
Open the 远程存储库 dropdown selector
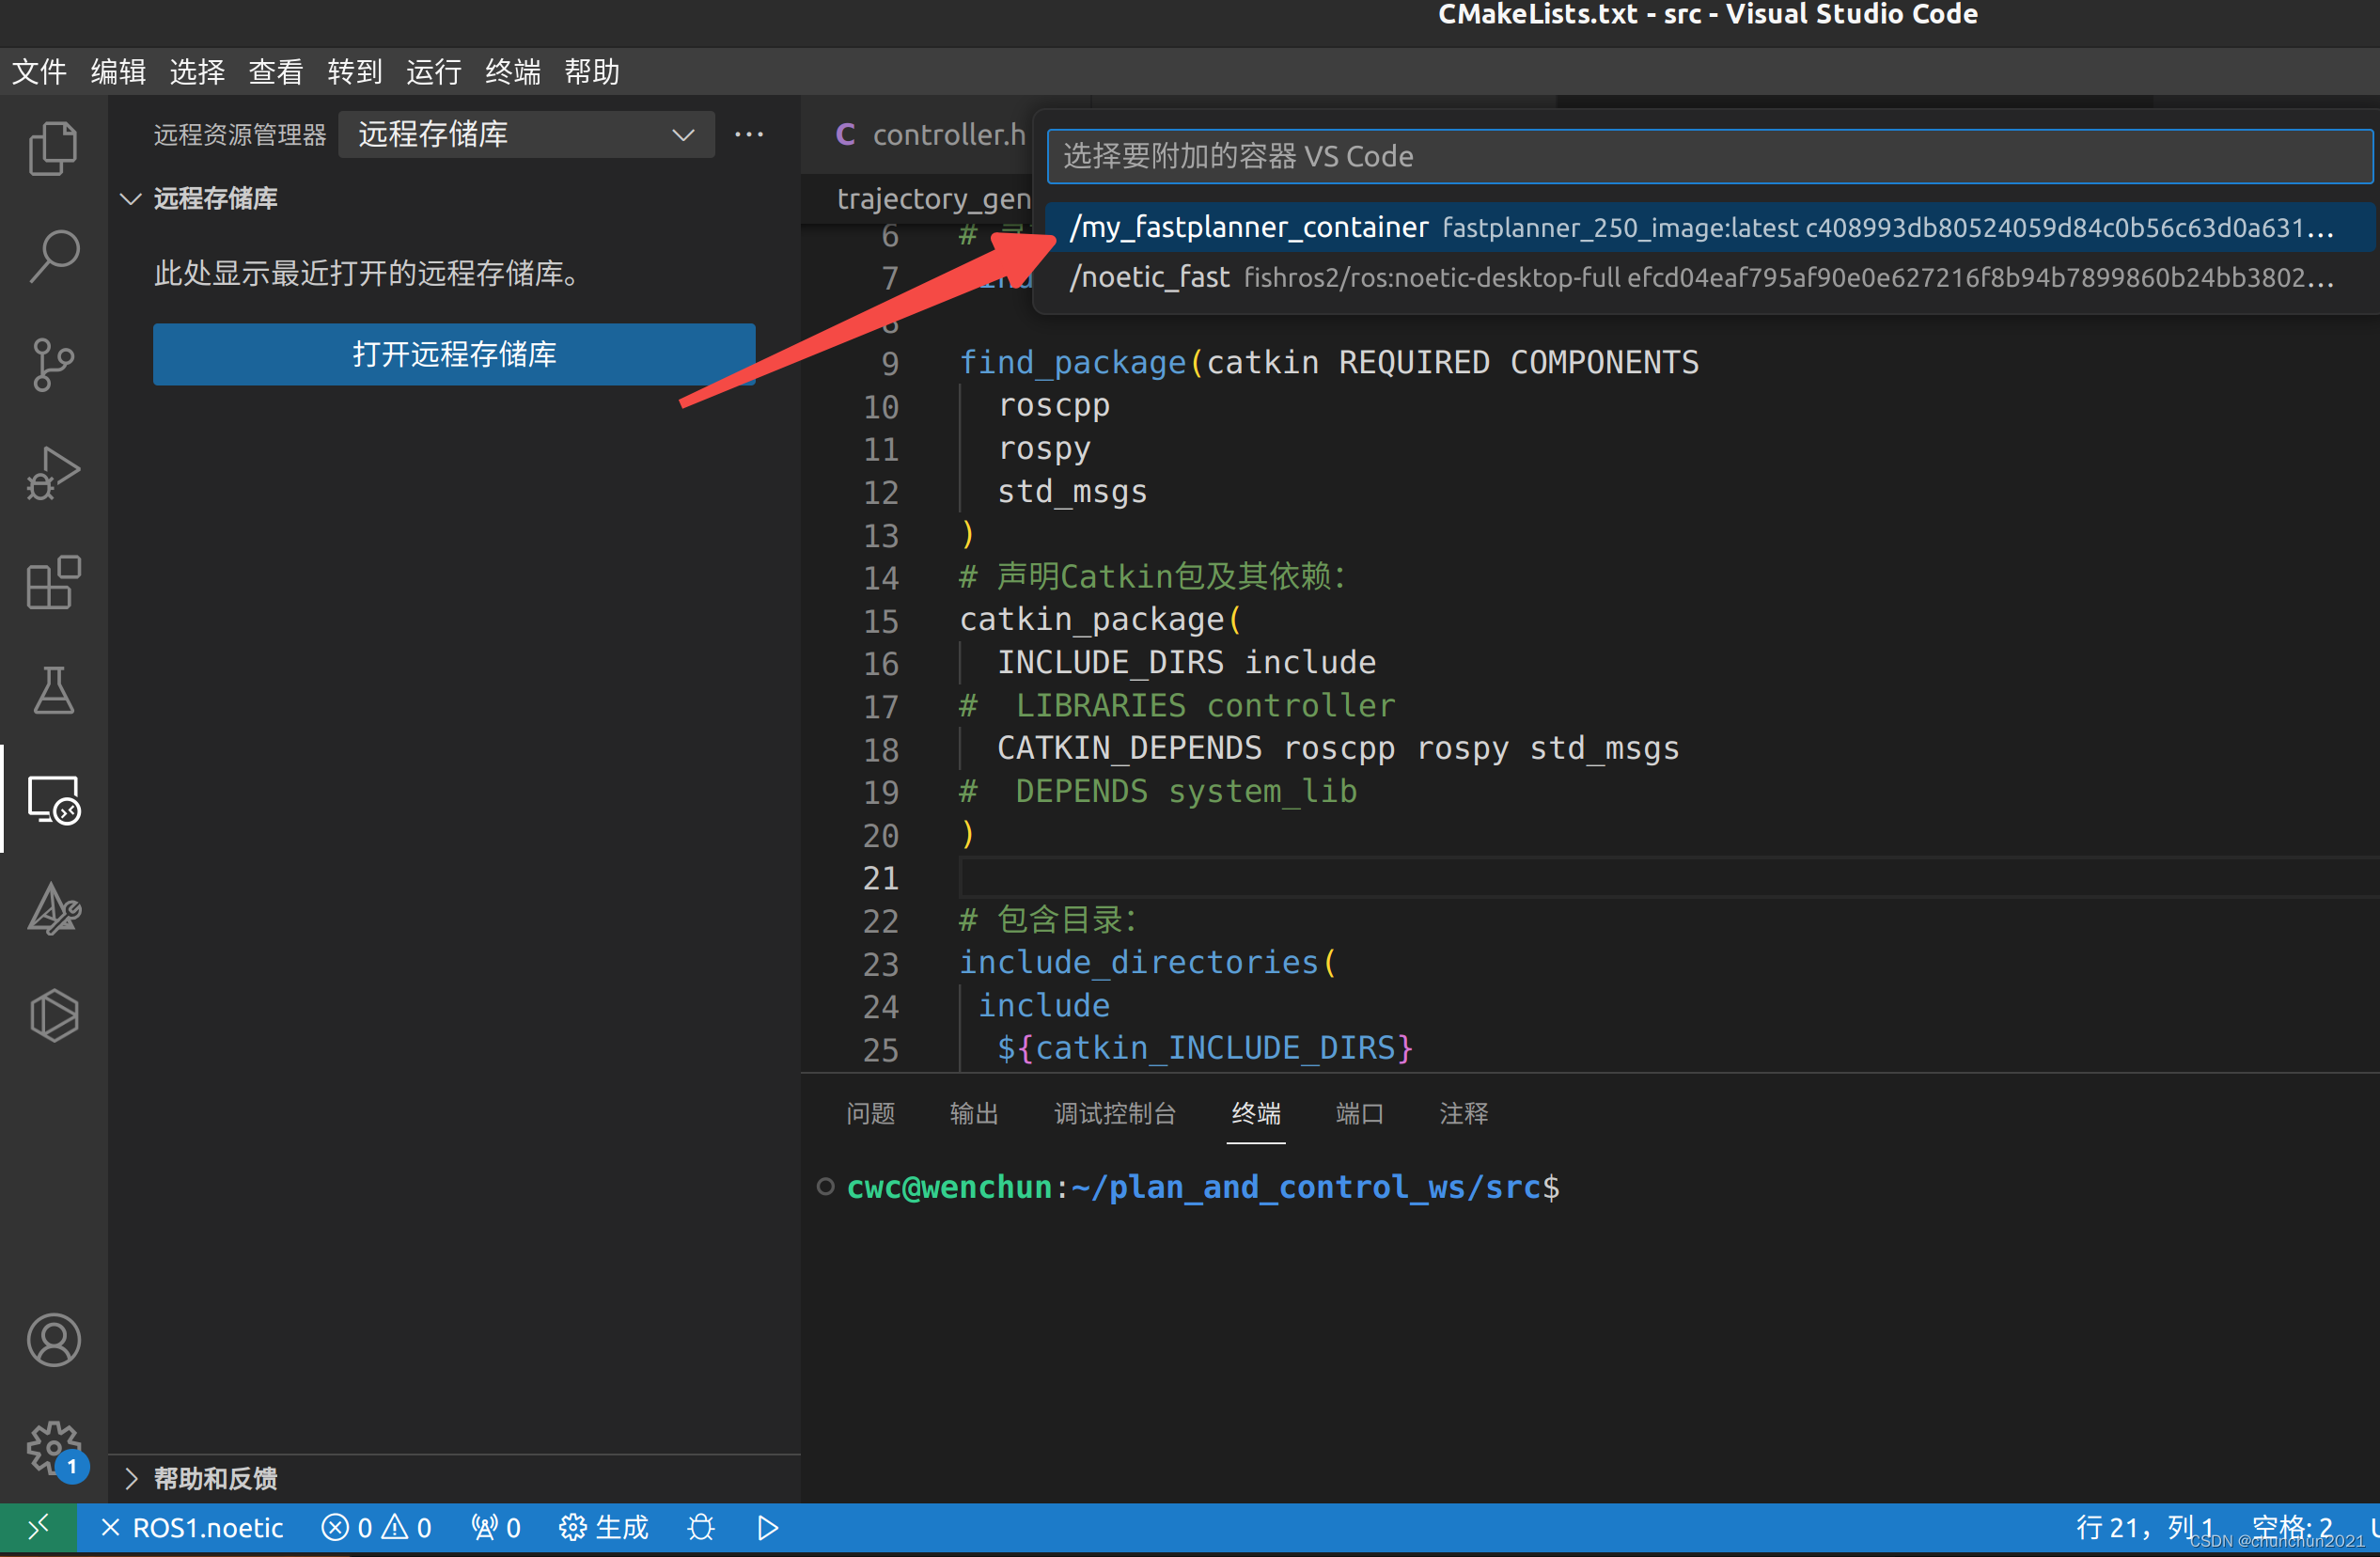click(527, 134)
